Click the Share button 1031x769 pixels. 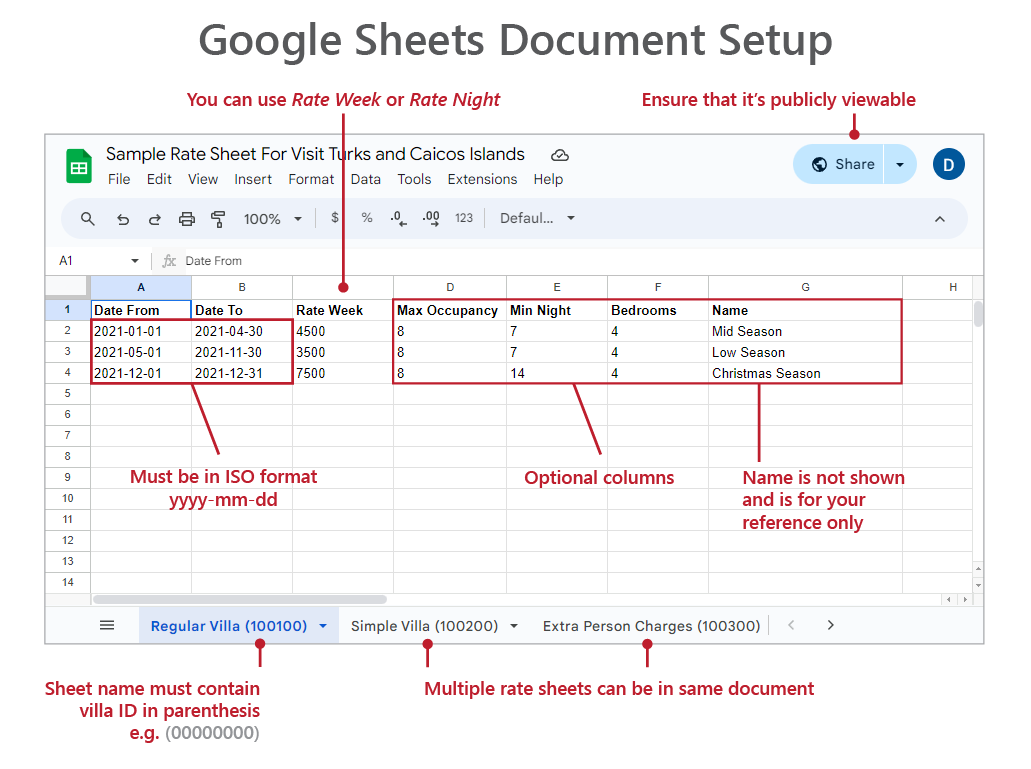pyautogui.click(x=840, y=164)
